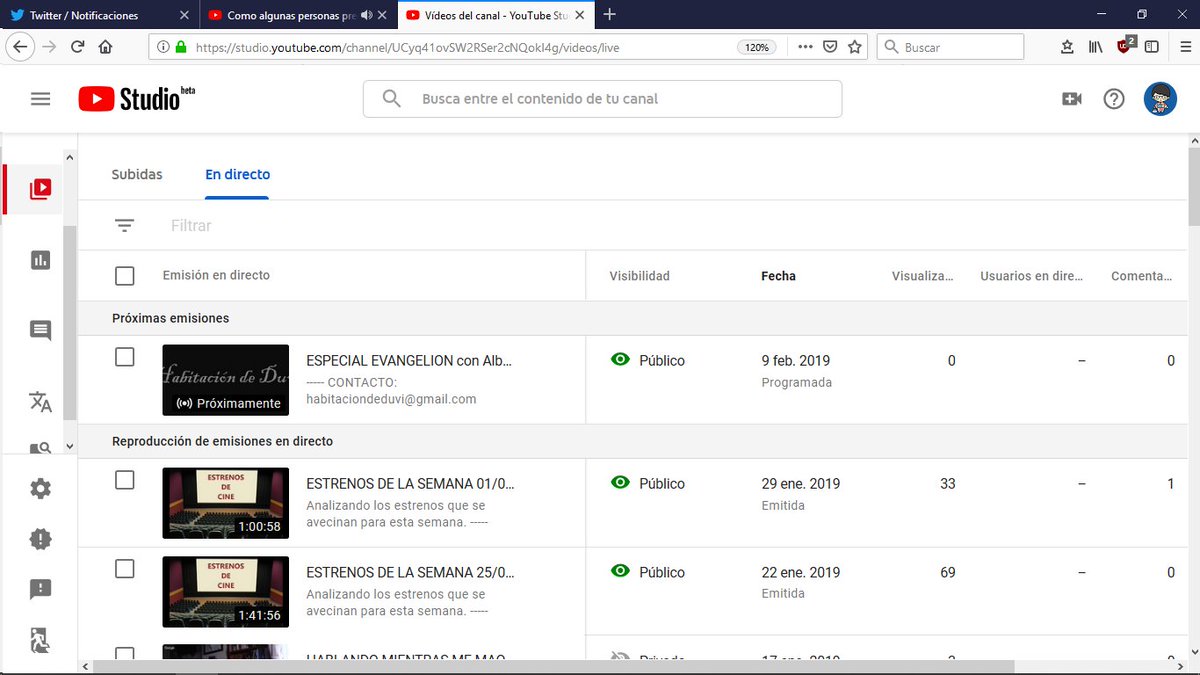Open the account avatar menu

pos(1160,99)
